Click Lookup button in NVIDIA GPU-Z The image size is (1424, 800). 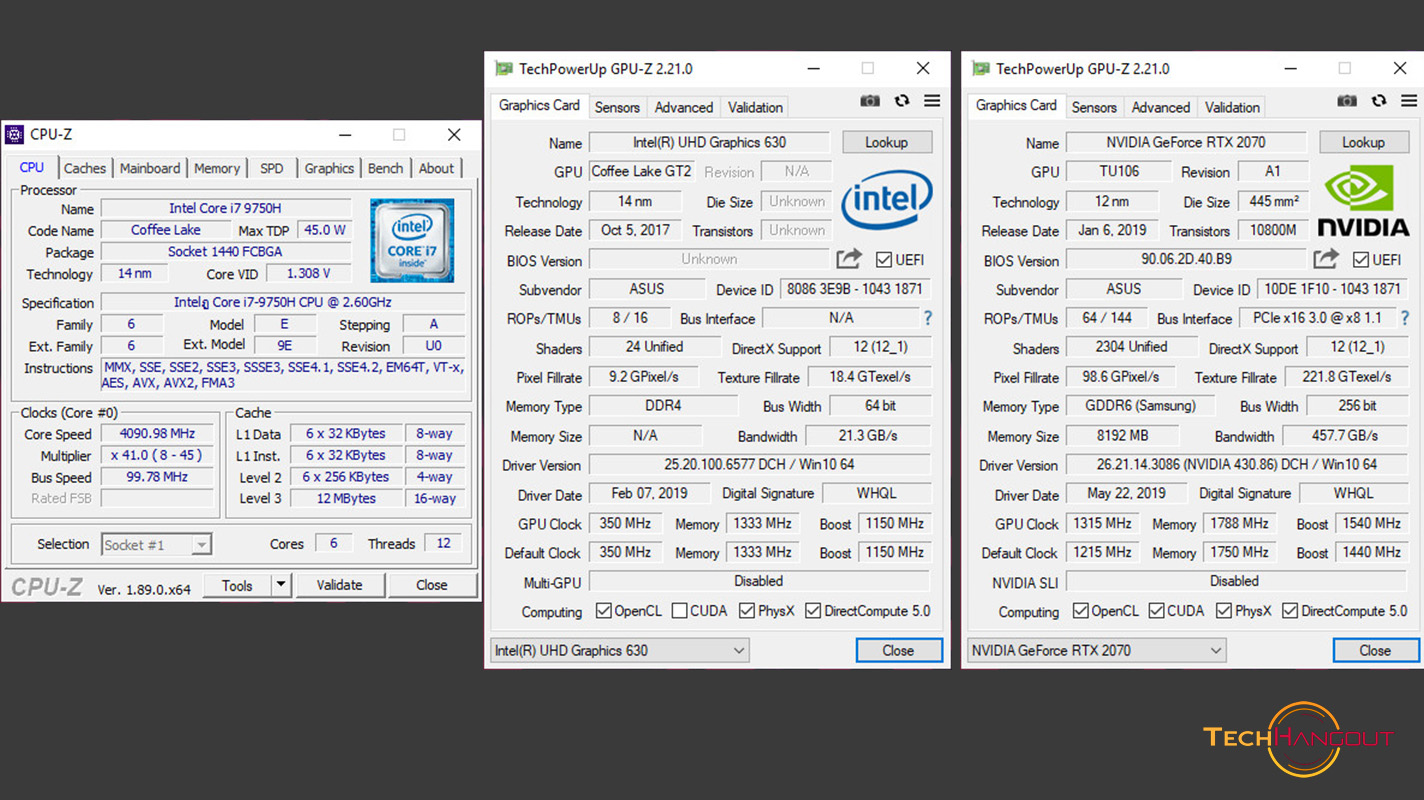(x=1364, y=142)
